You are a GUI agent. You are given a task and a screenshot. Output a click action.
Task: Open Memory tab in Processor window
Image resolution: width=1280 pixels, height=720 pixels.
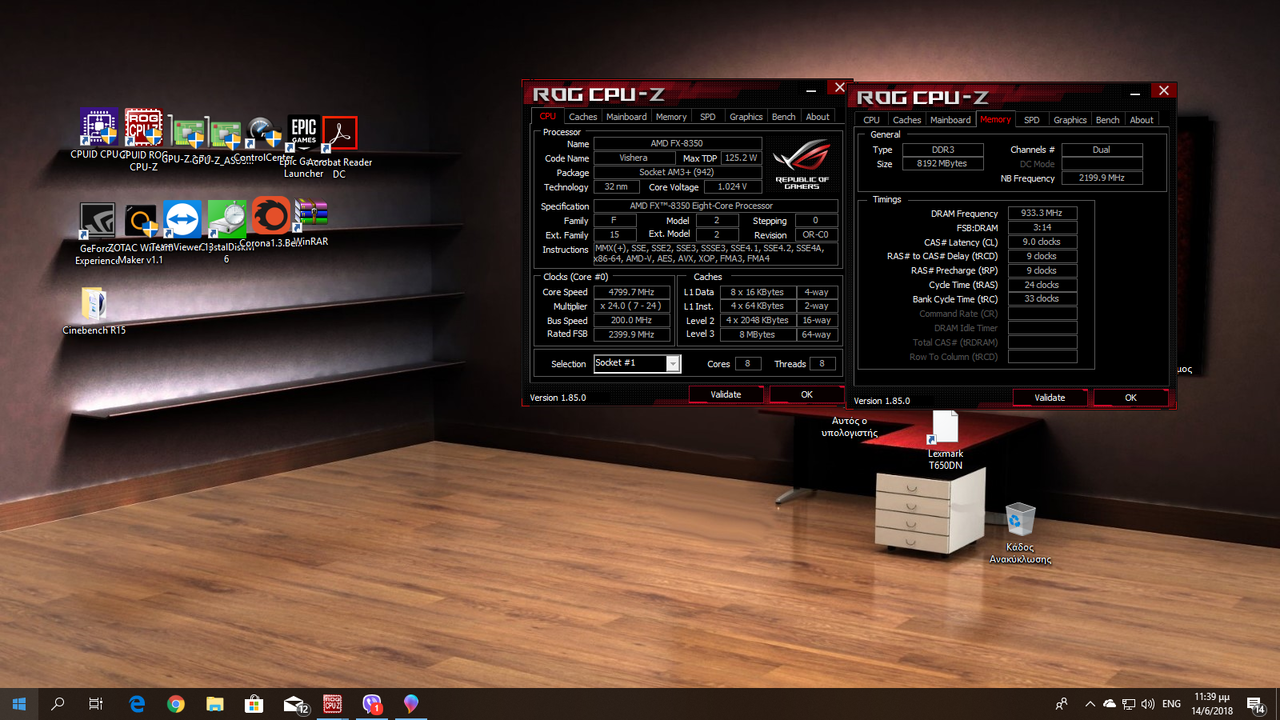click(671, 116)
